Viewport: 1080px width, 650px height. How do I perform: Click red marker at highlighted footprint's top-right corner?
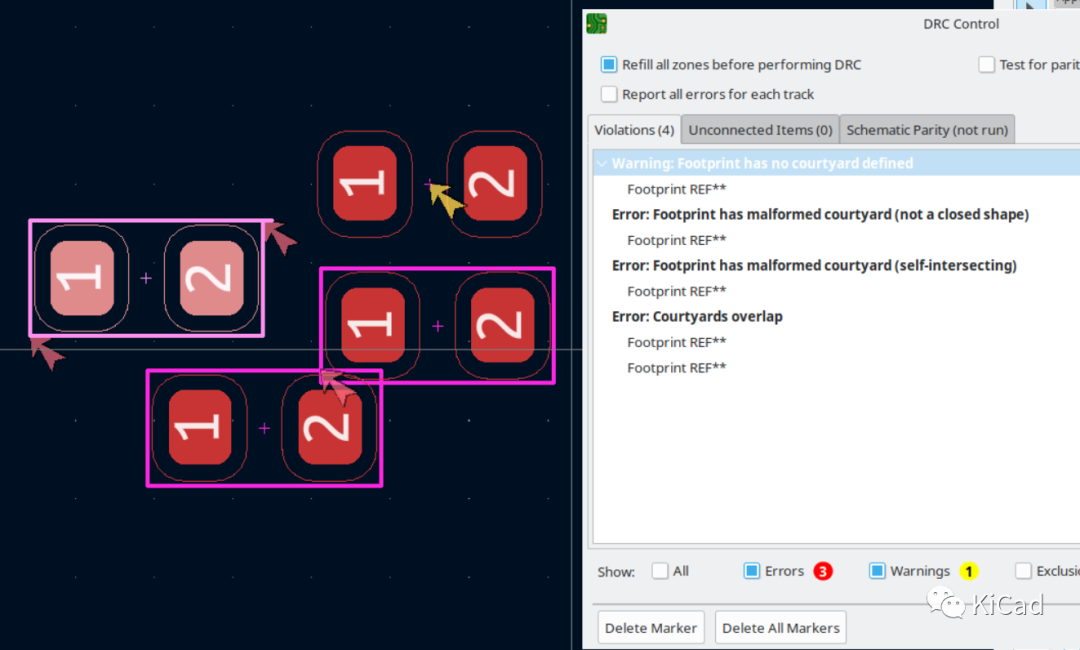tap(281, 237)
